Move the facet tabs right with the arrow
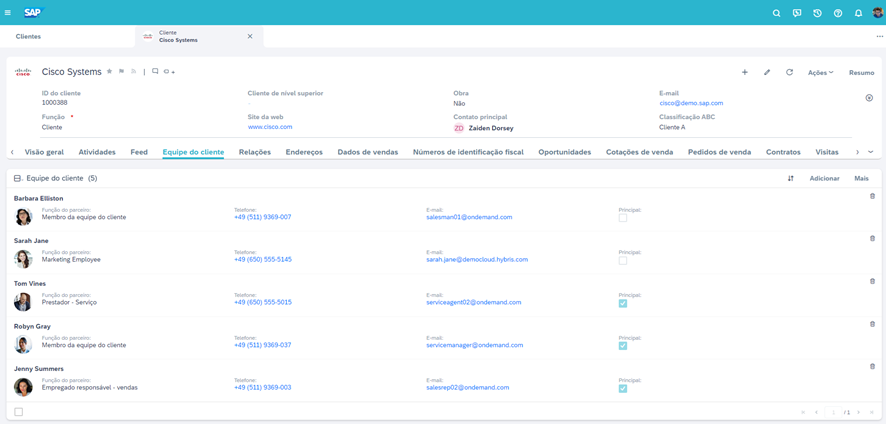 857,152
